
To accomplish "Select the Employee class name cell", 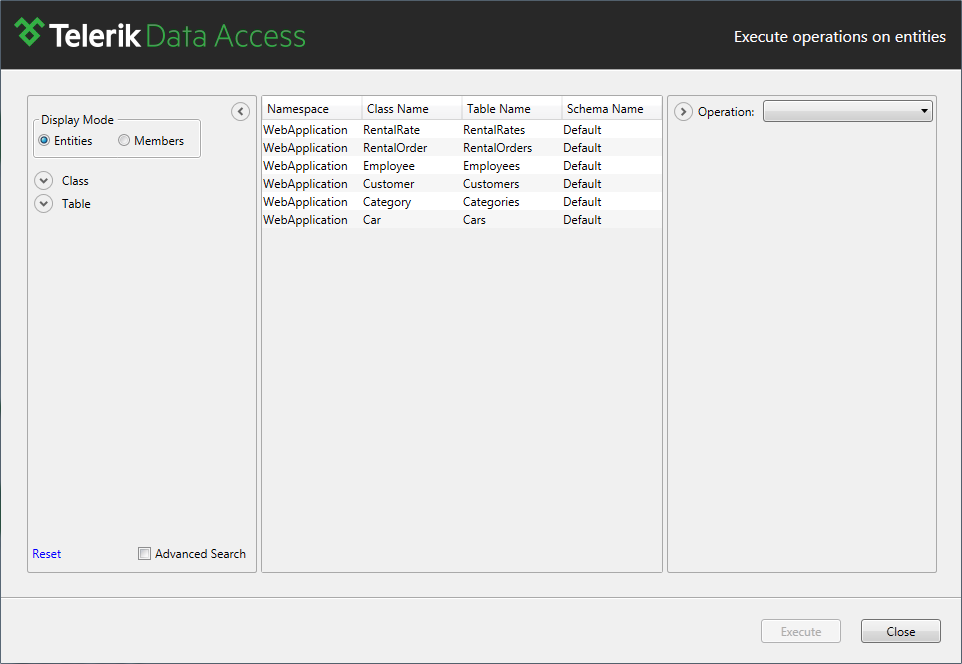I will pyautogui.click(x=389, y=166).
